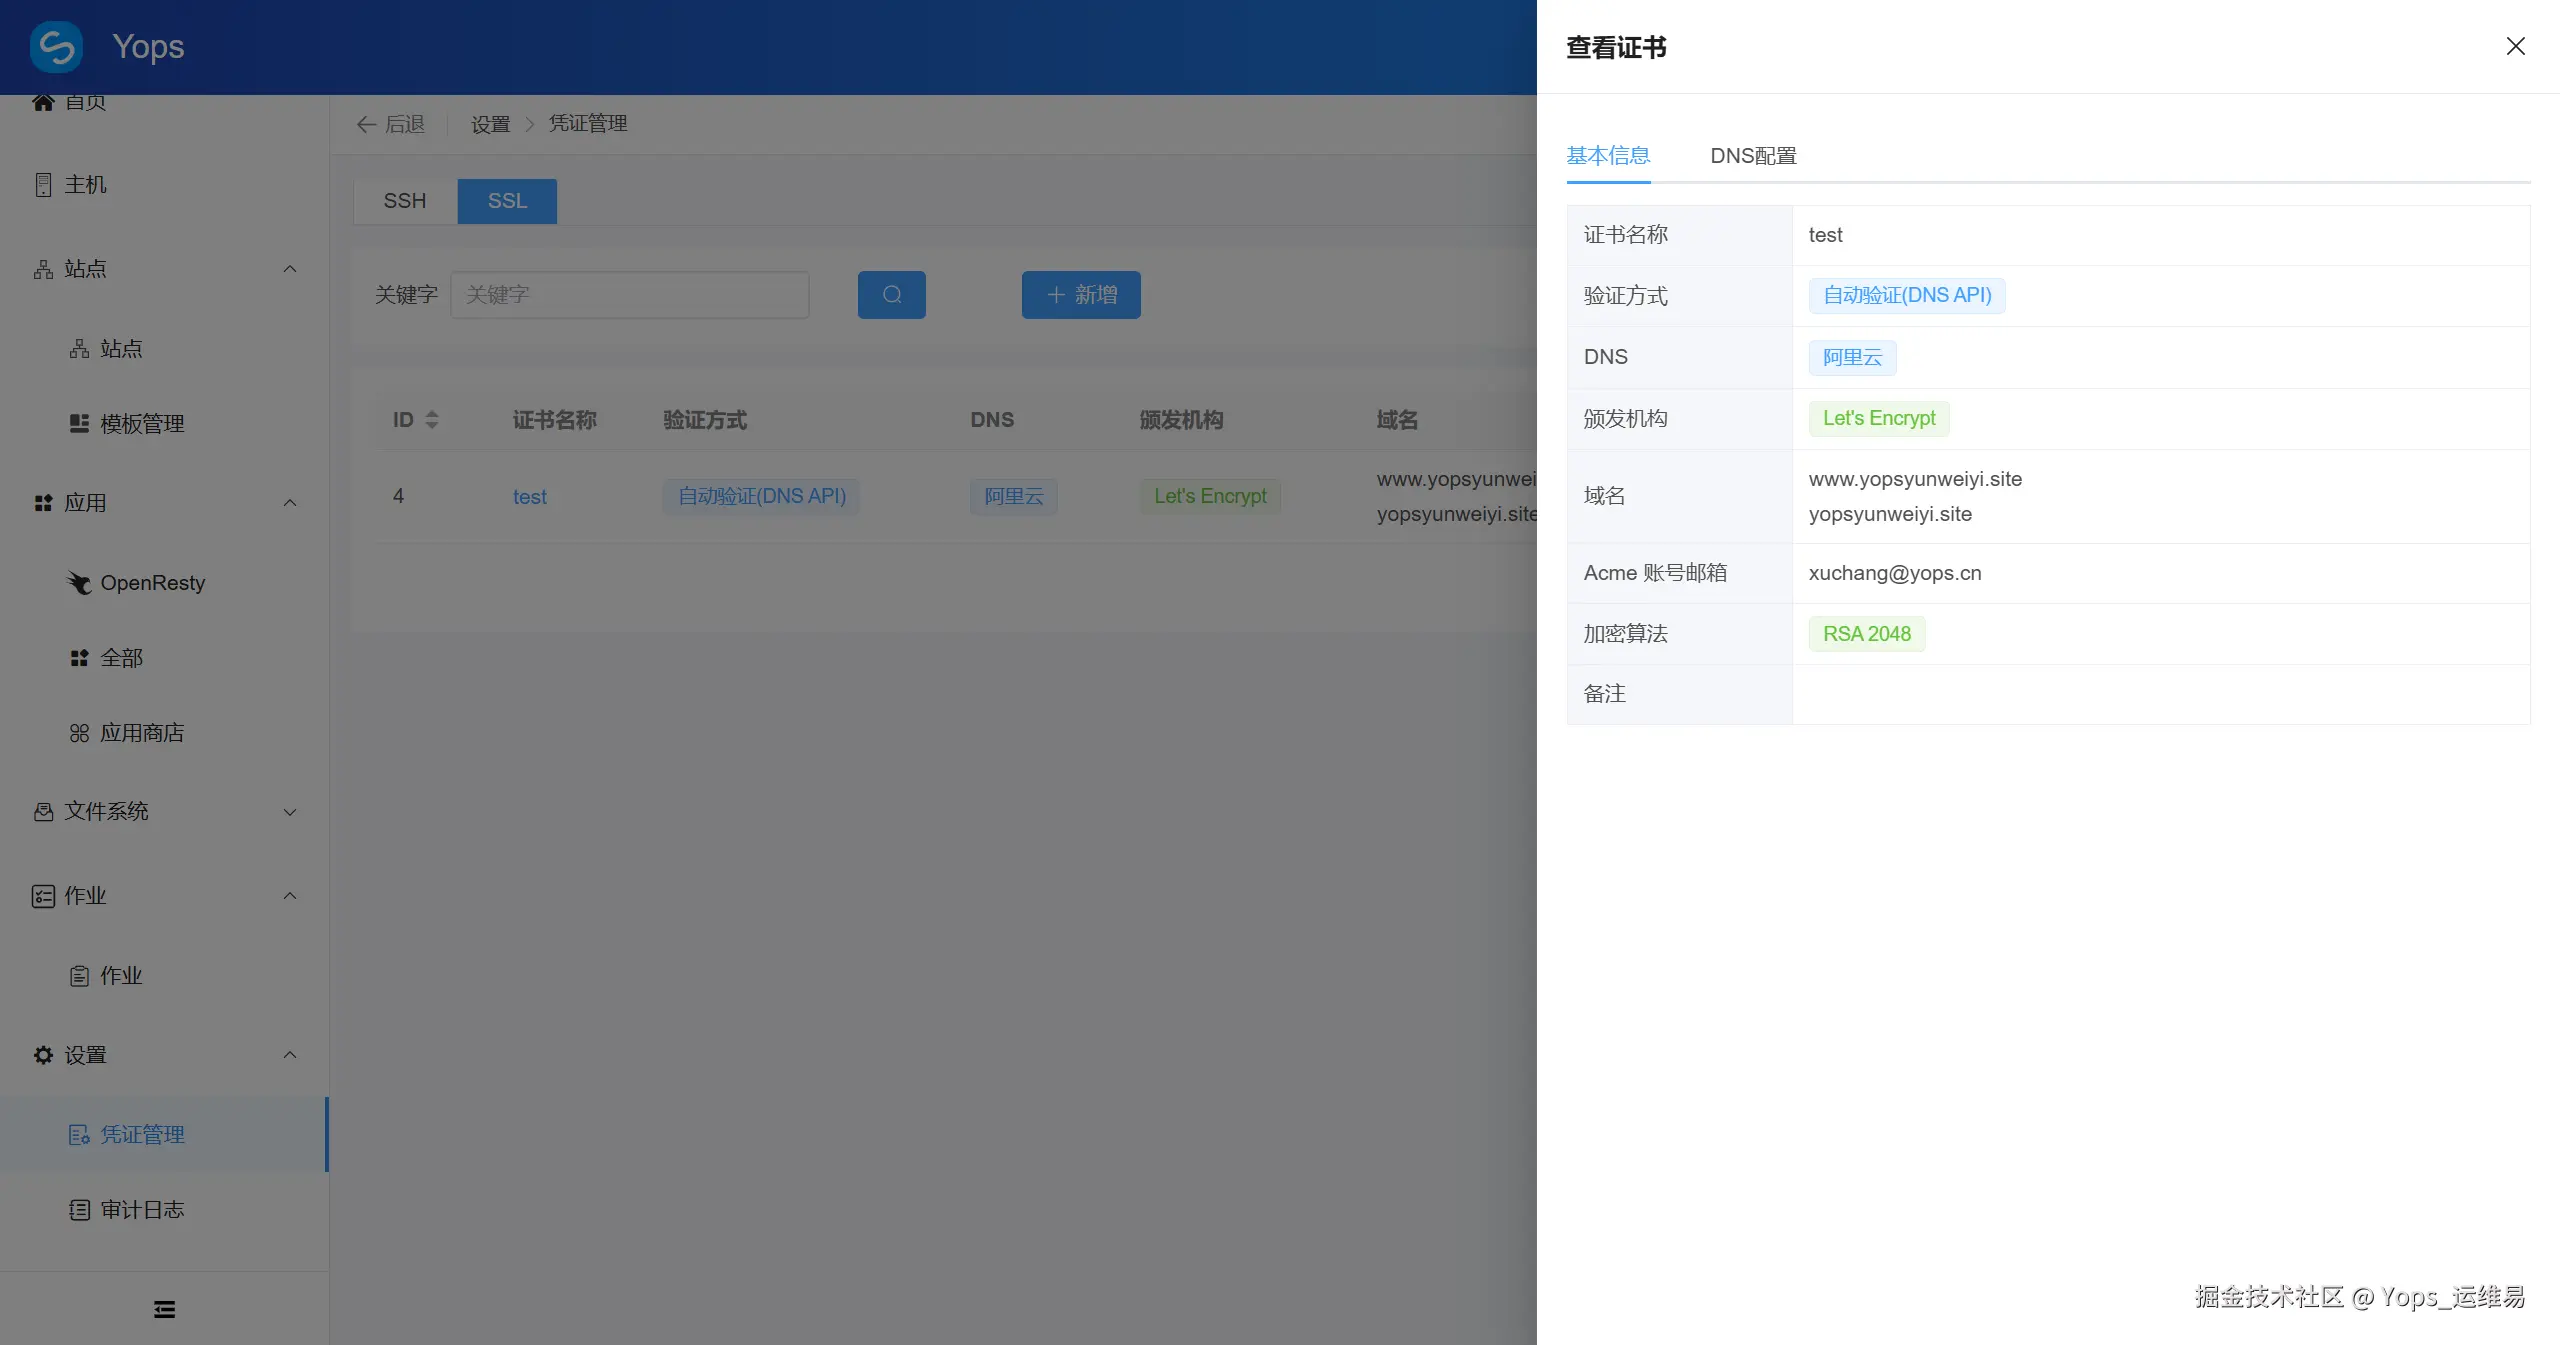Collapse the 应用 sidebar section
The height and width of the screenshot is (1345, 2560).
coord(289,503)
